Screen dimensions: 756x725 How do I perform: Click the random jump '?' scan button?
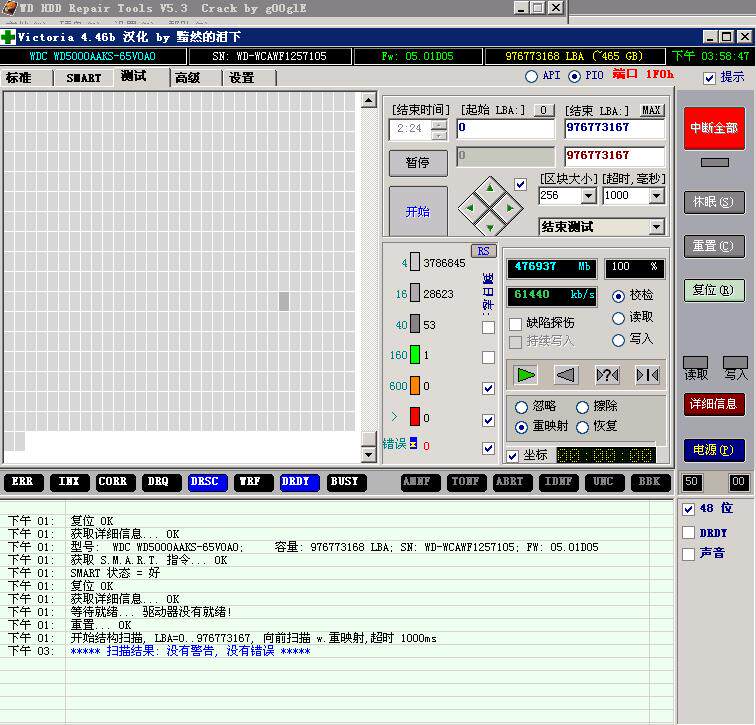point(607,375)
